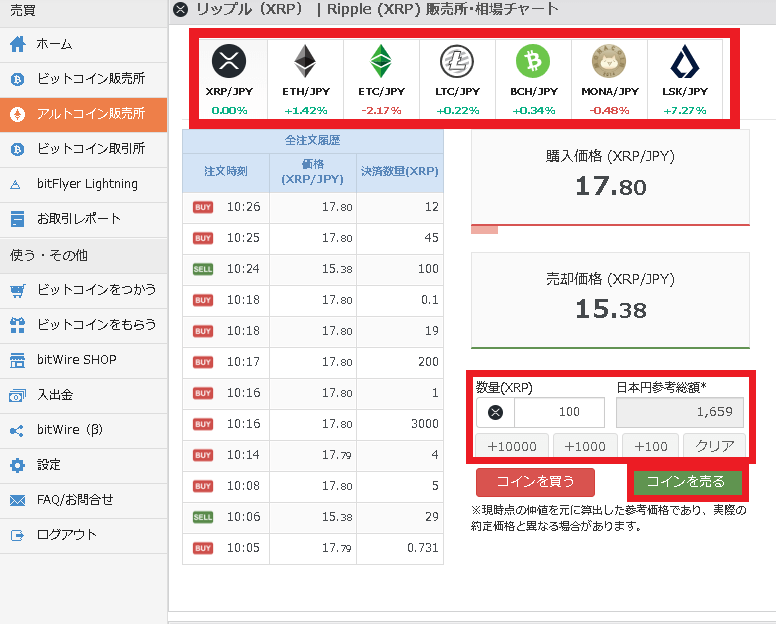
Task: Open FAQ/お問合せ menu item
Action: click(x=83, y=501)
